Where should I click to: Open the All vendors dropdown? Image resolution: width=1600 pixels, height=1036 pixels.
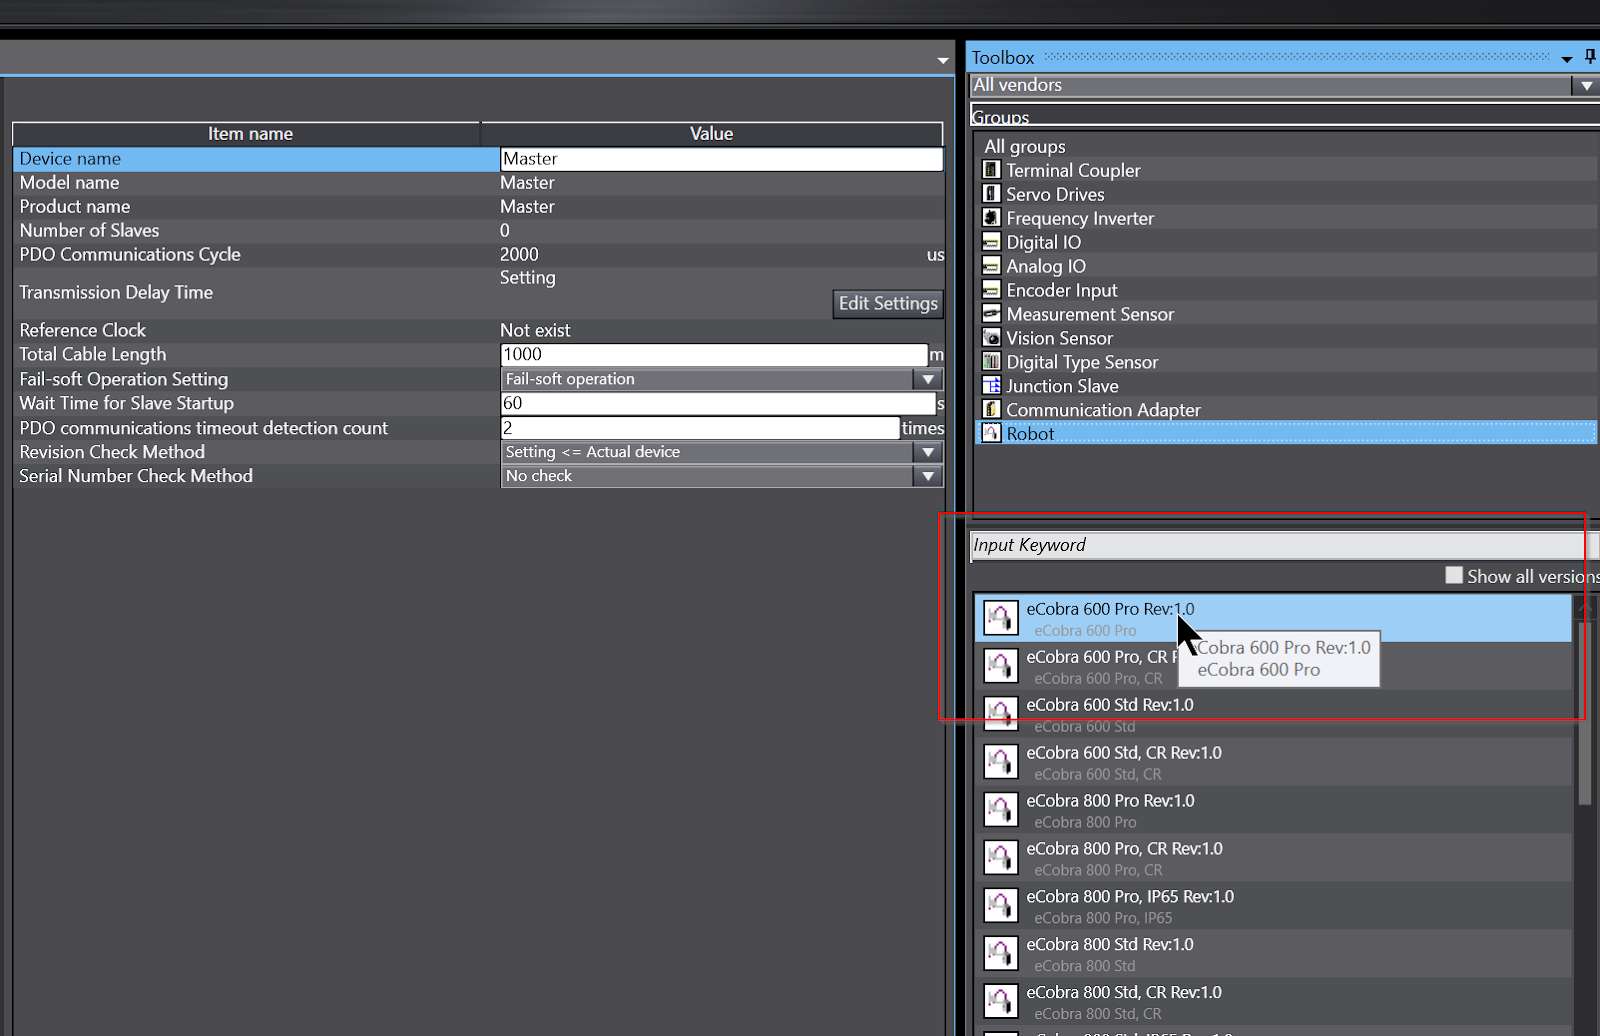[x=1586, y=86]
